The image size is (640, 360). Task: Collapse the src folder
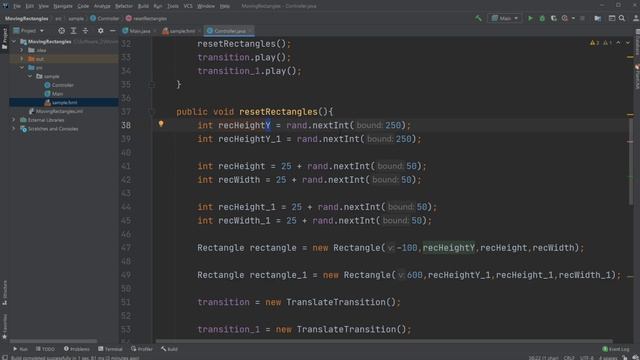coord(22,68)
